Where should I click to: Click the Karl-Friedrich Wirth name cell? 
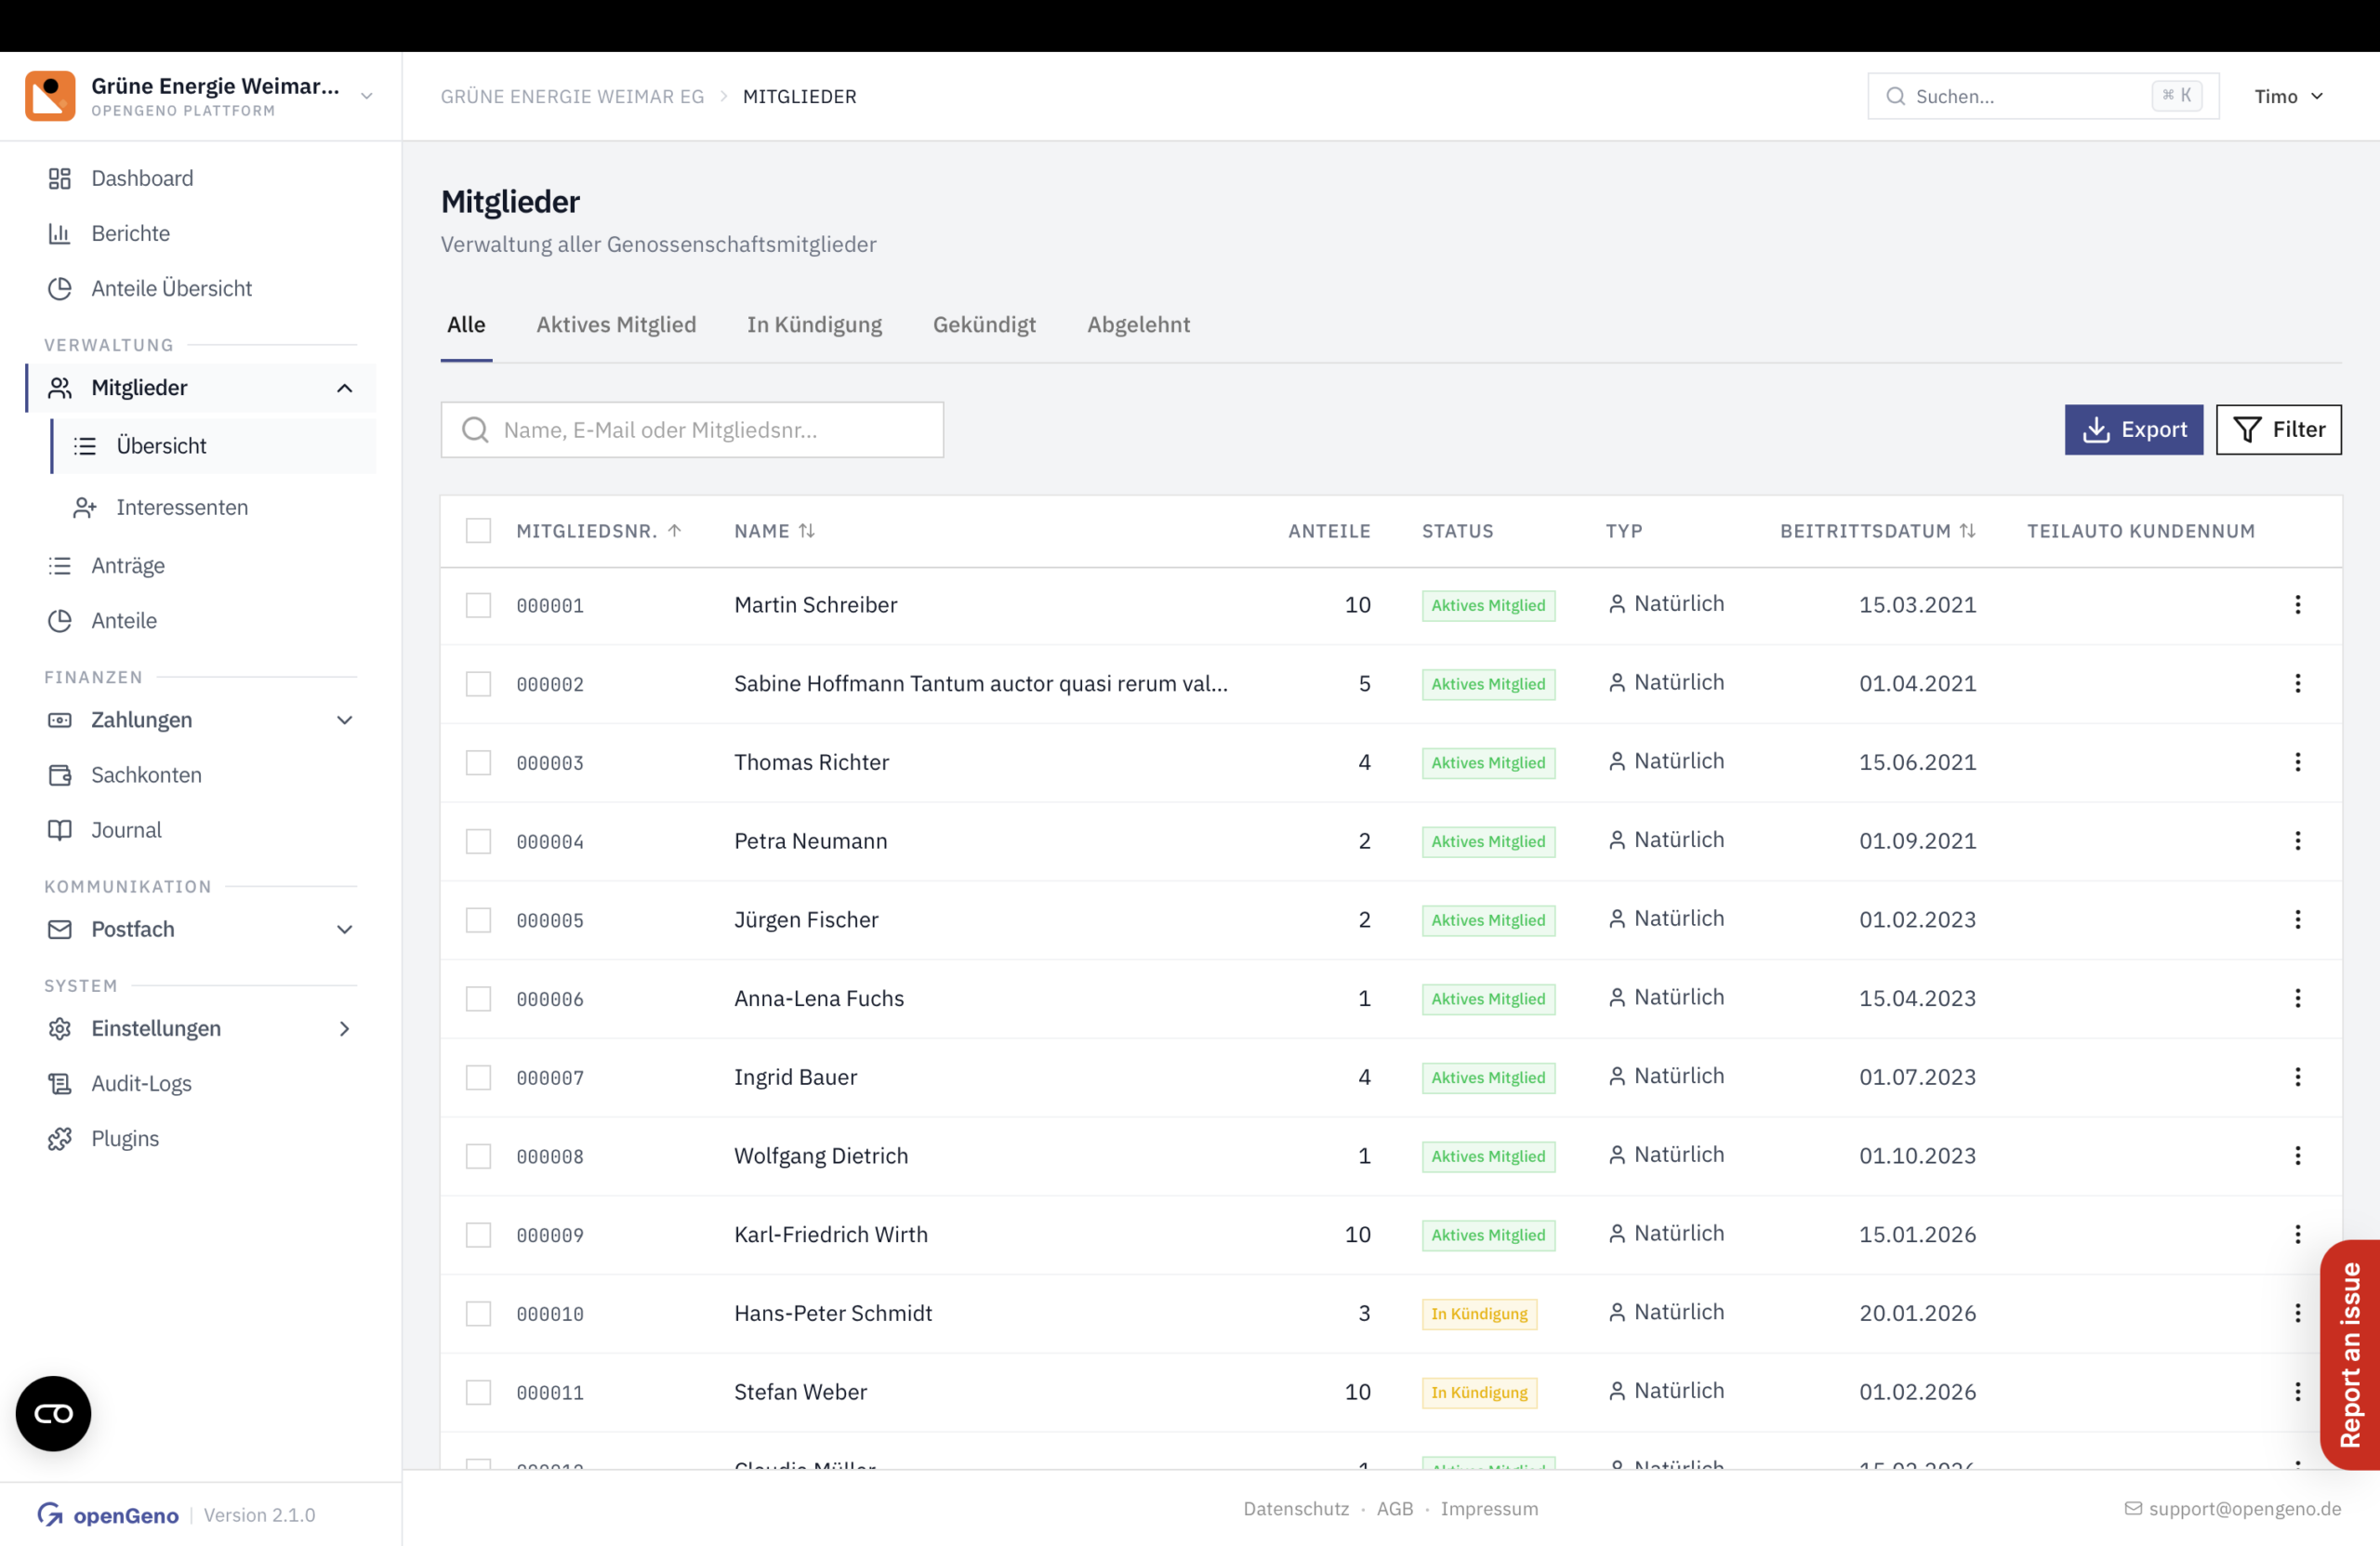pyautogui.click(x=830, y=1235)
